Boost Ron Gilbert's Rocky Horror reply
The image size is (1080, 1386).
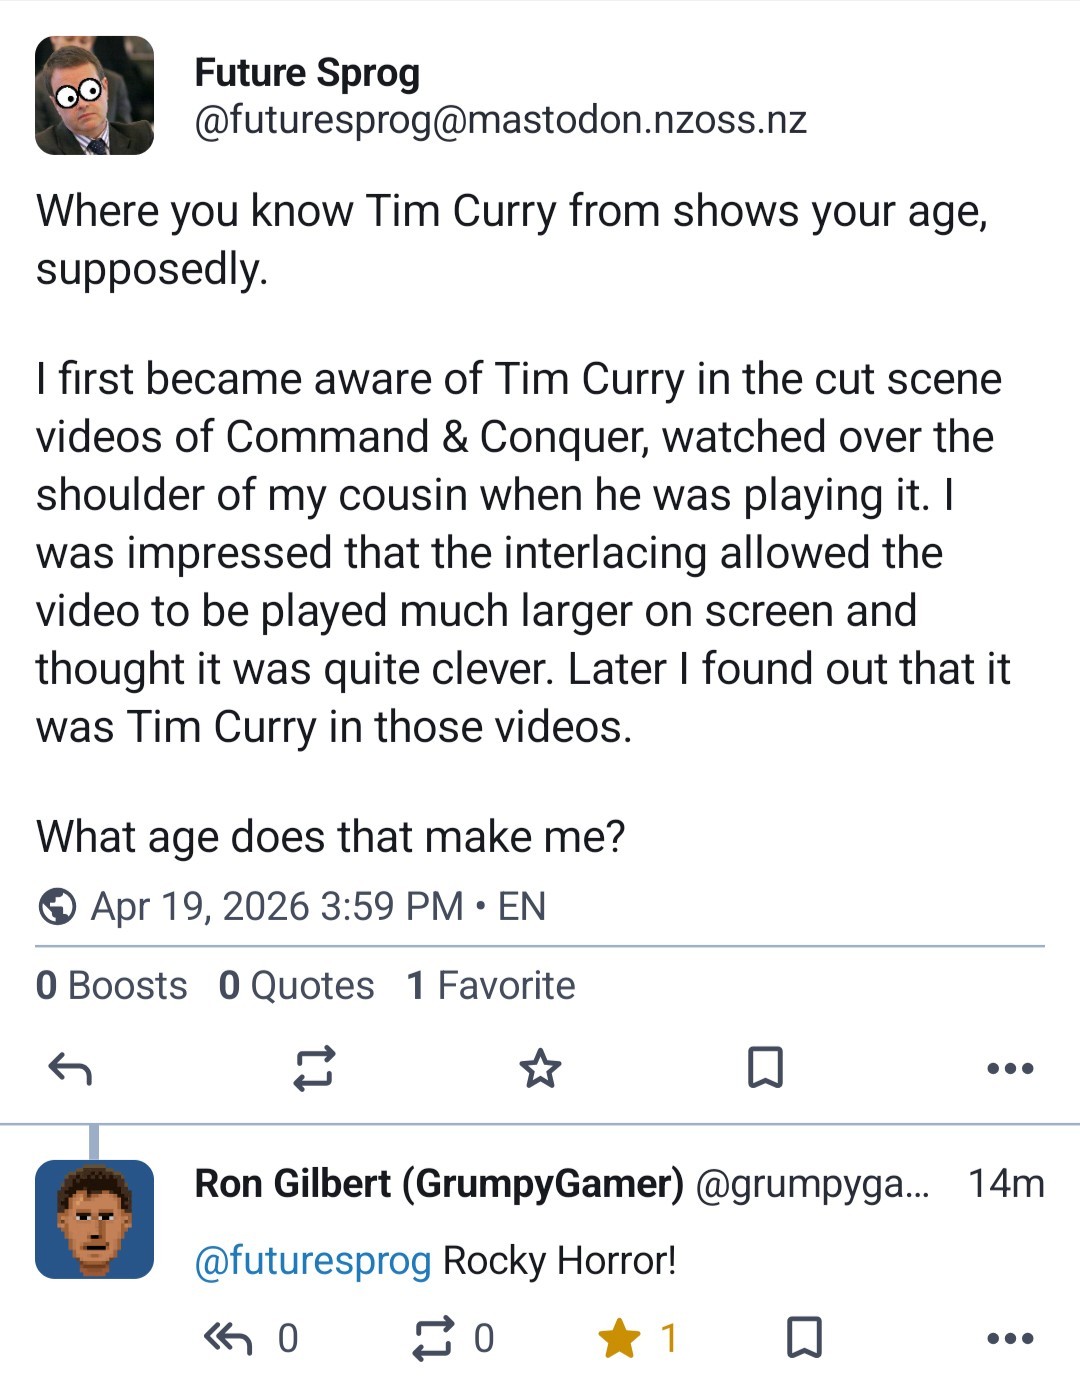coord(432,1338)
